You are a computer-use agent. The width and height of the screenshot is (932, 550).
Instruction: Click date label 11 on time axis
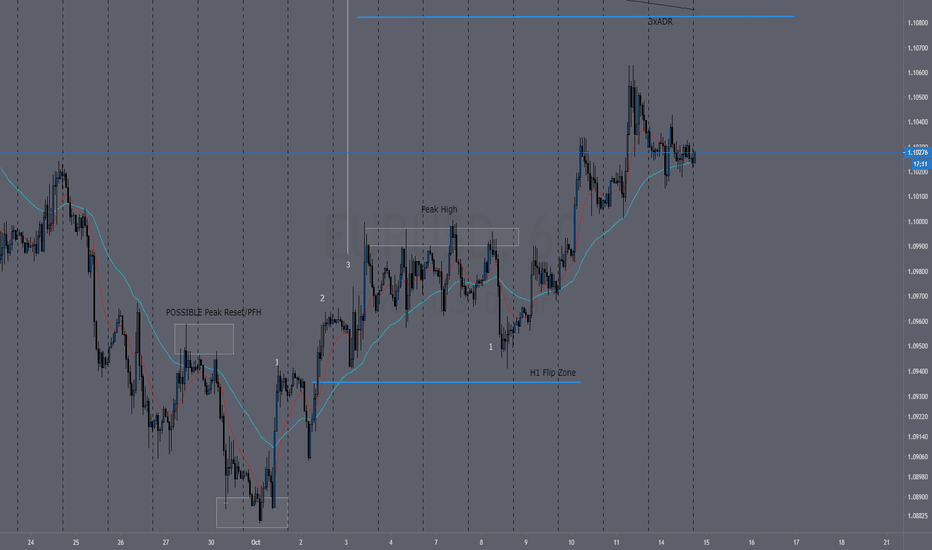[x=616, y=542]
